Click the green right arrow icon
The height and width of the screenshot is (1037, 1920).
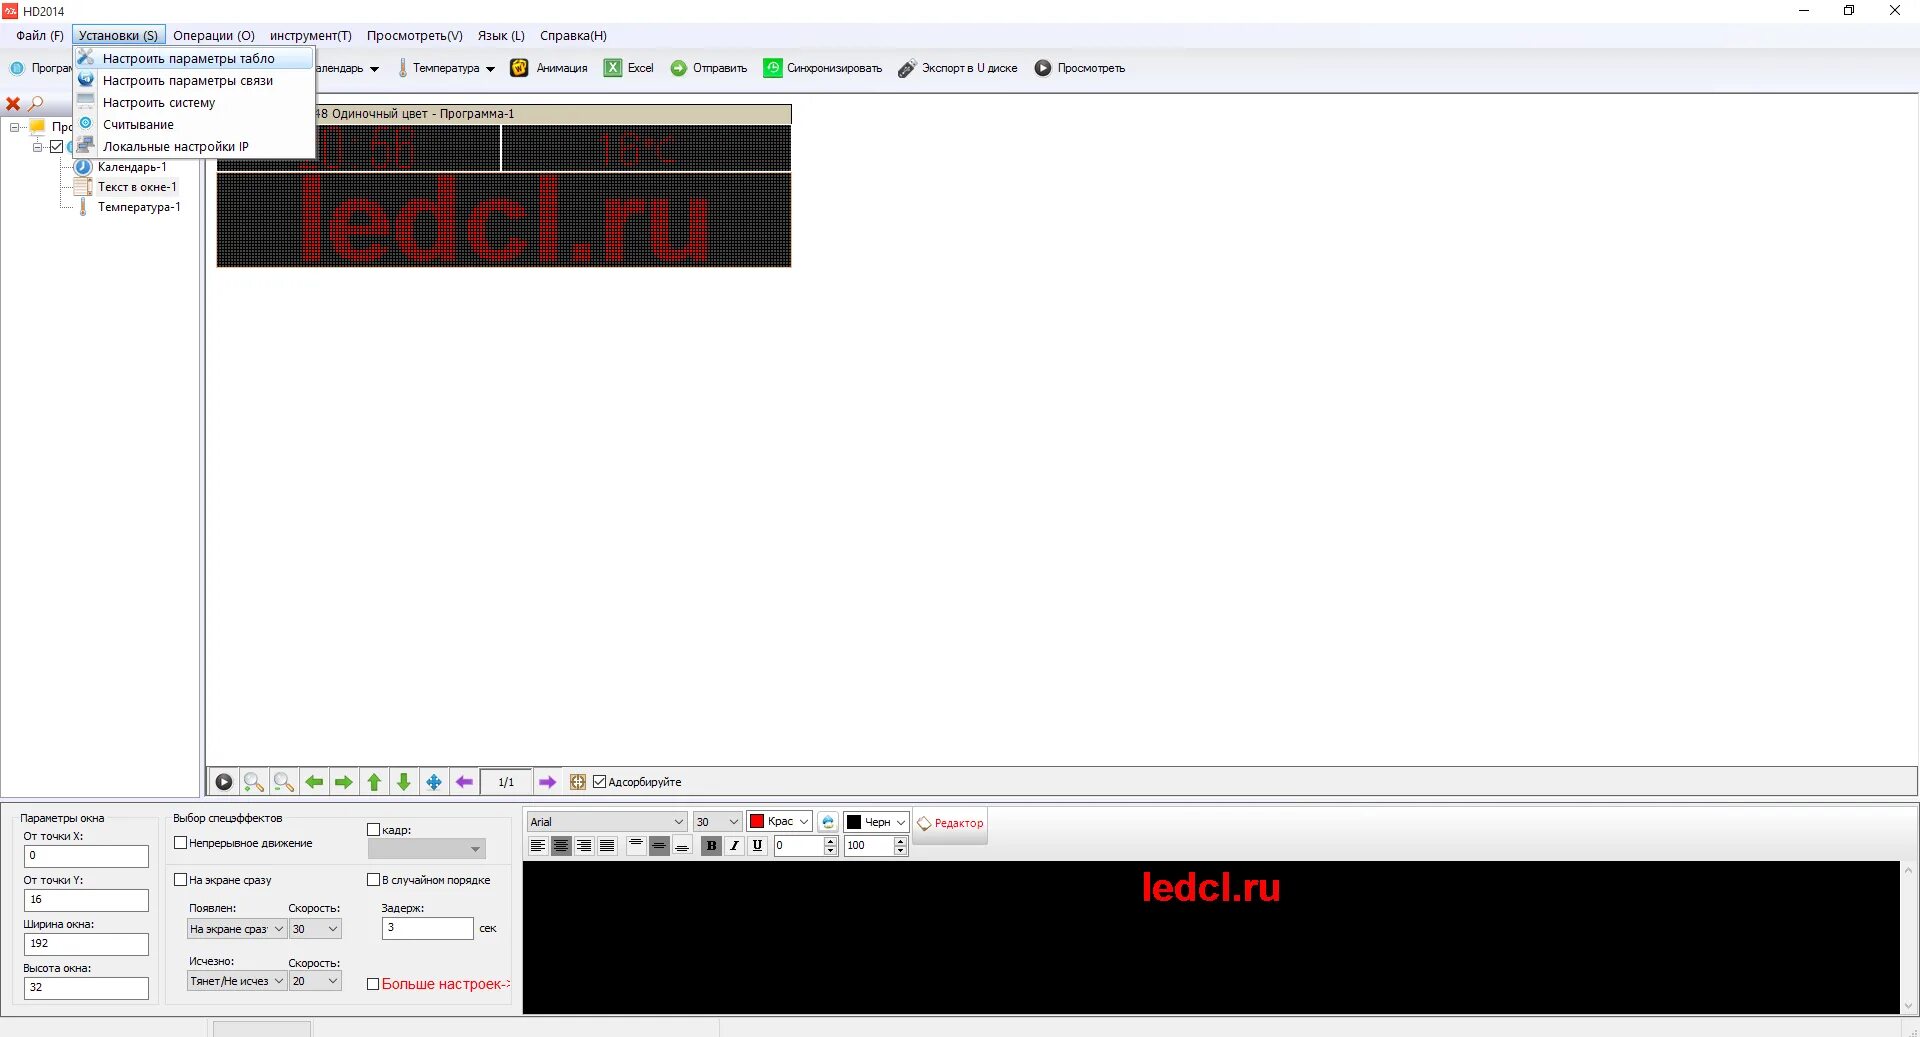(344, 782)
